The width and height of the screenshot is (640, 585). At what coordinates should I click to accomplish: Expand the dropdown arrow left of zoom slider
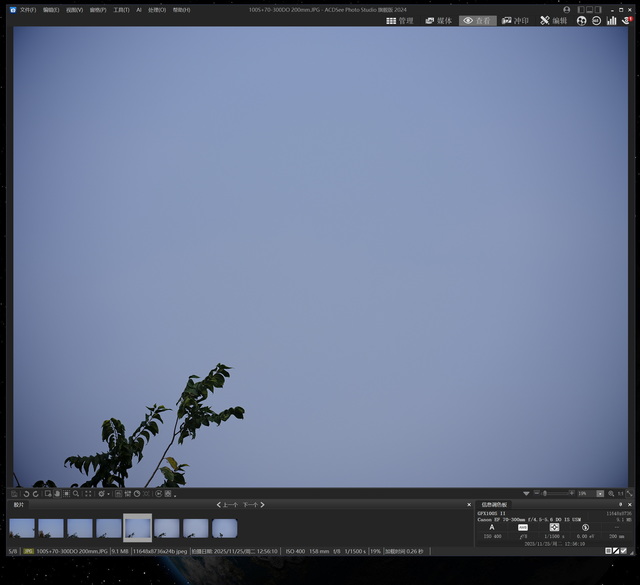[x=527, y=494]
